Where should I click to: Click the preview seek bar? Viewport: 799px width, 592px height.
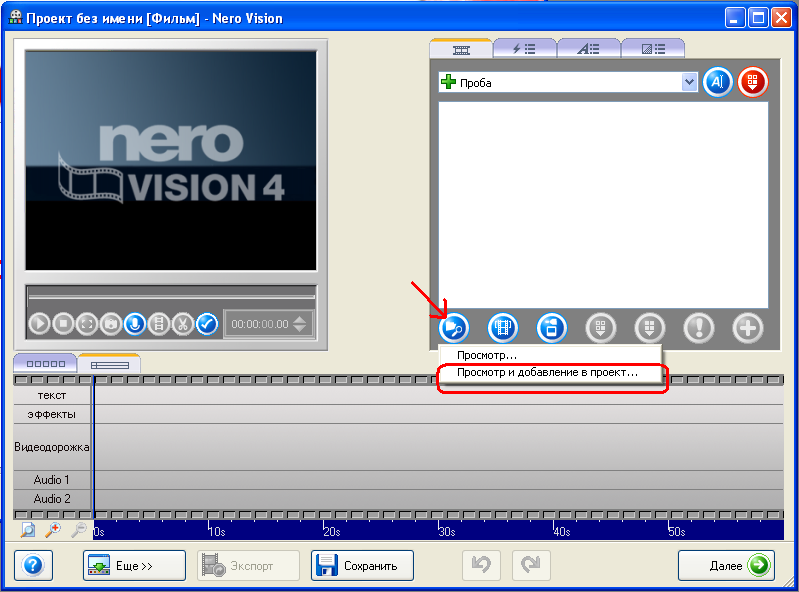pyautogui.click(x=171, y=295)
